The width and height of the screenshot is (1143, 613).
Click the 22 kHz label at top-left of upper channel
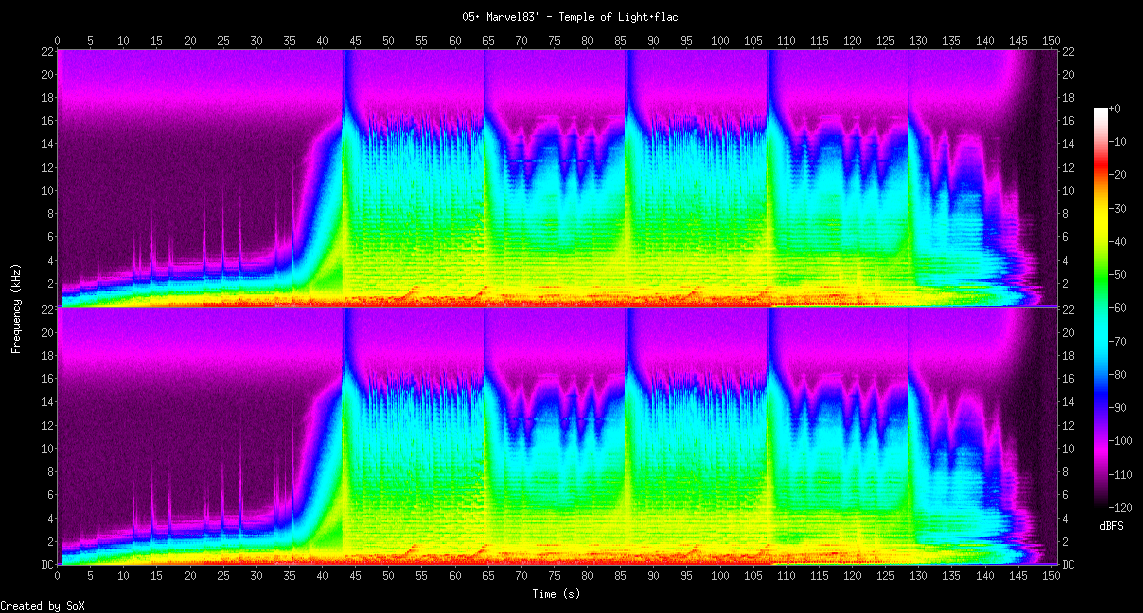tap(47, 52)
